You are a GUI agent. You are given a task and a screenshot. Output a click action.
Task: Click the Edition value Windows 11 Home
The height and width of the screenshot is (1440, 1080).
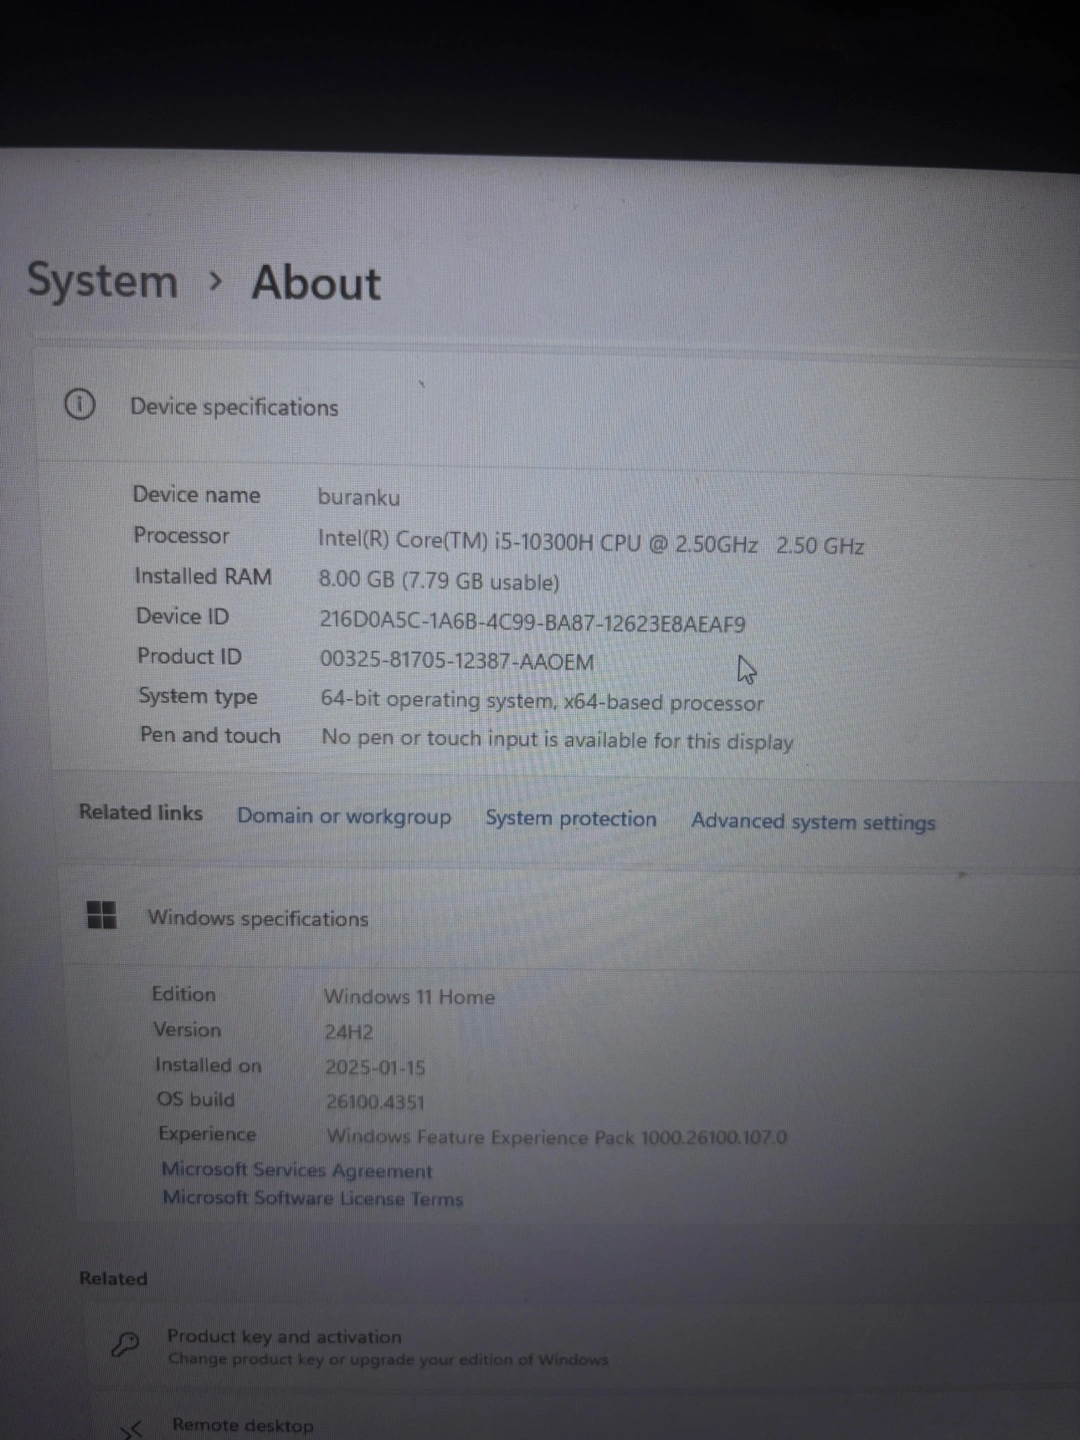click(x=409, y=996)
